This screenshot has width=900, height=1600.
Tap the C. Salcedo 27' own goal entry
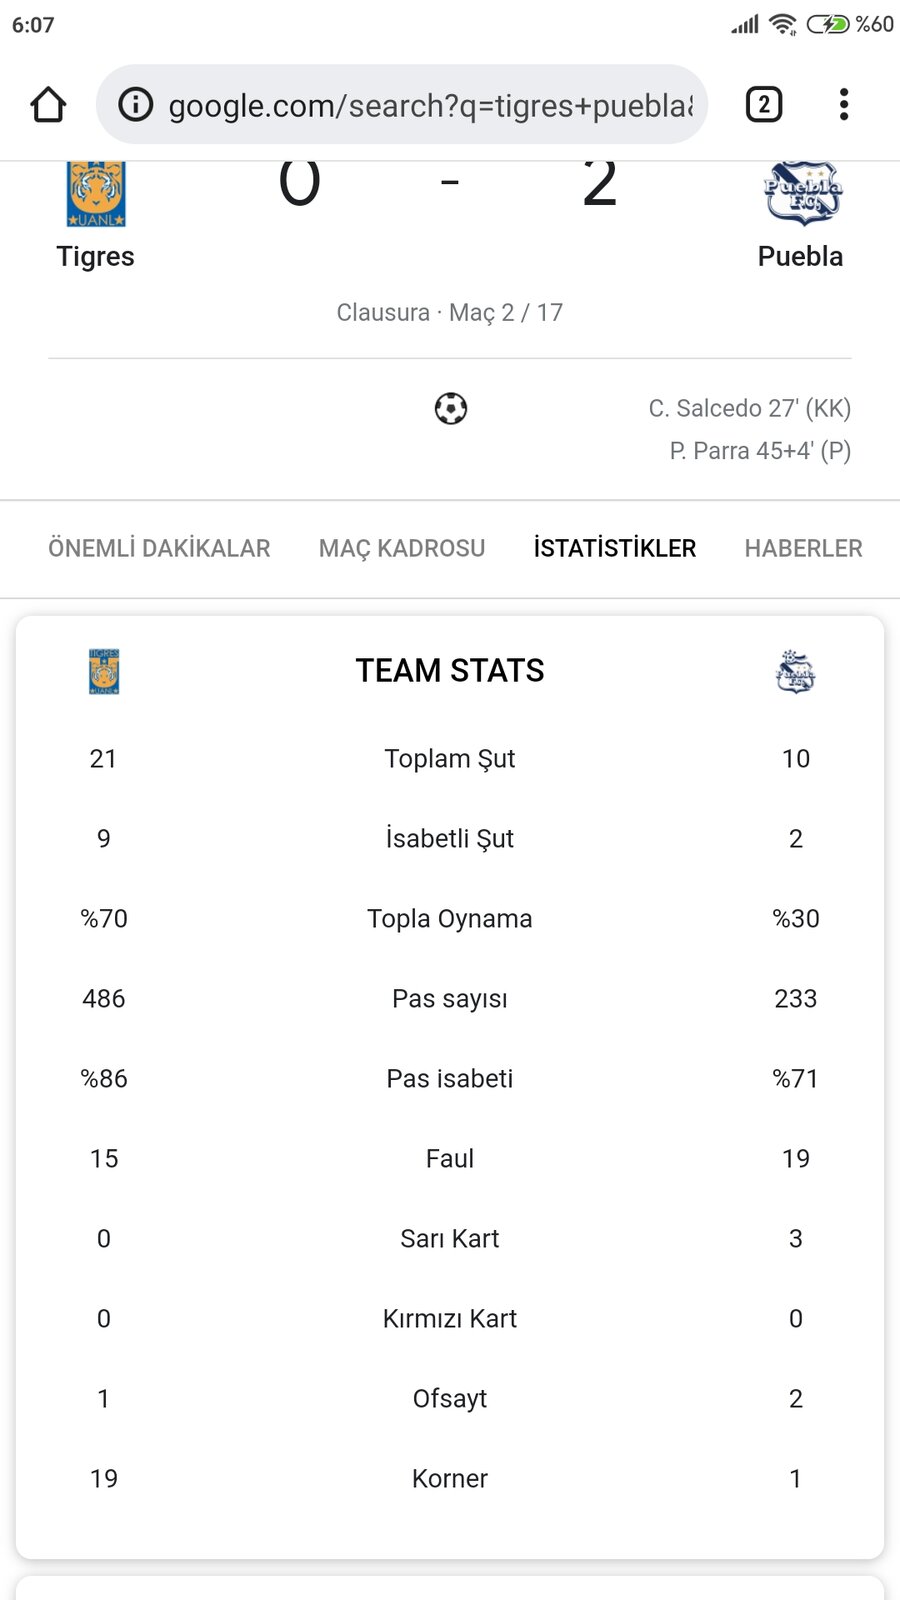(x=750, y=408)
